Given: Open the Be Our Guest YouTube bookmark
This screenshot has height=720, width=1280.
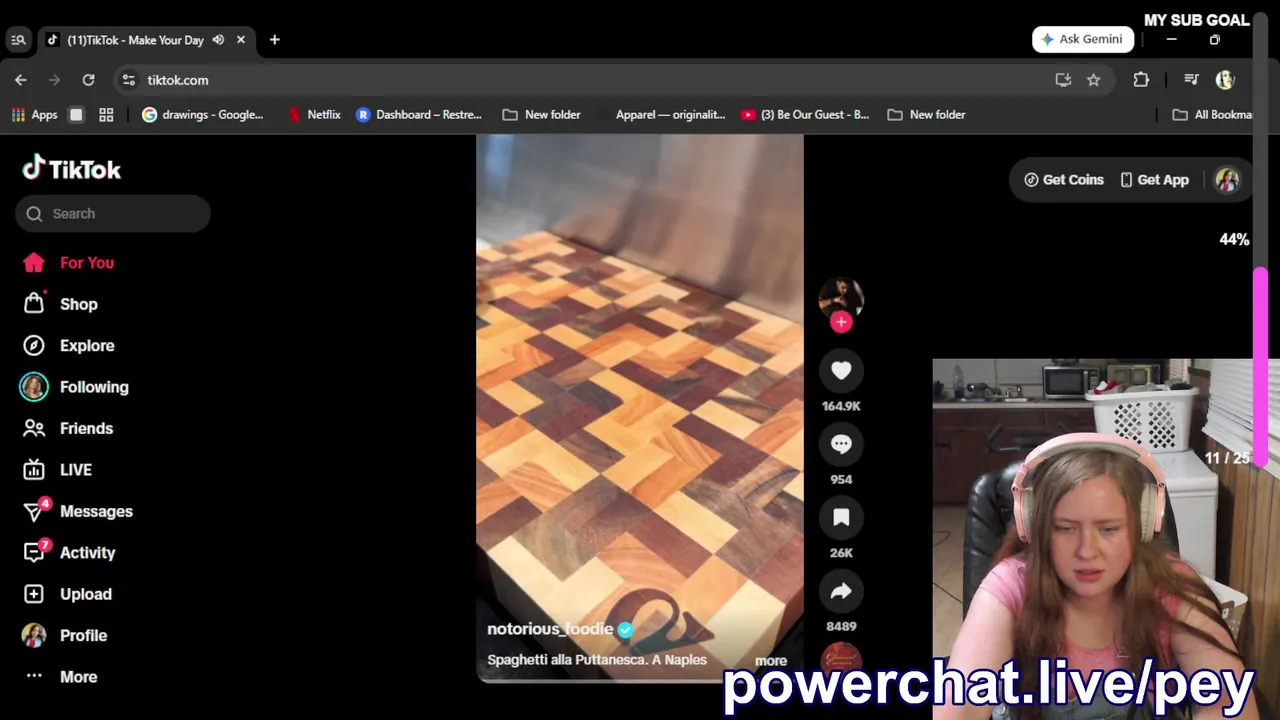Looking at the screenshot, I should point(805,115).
